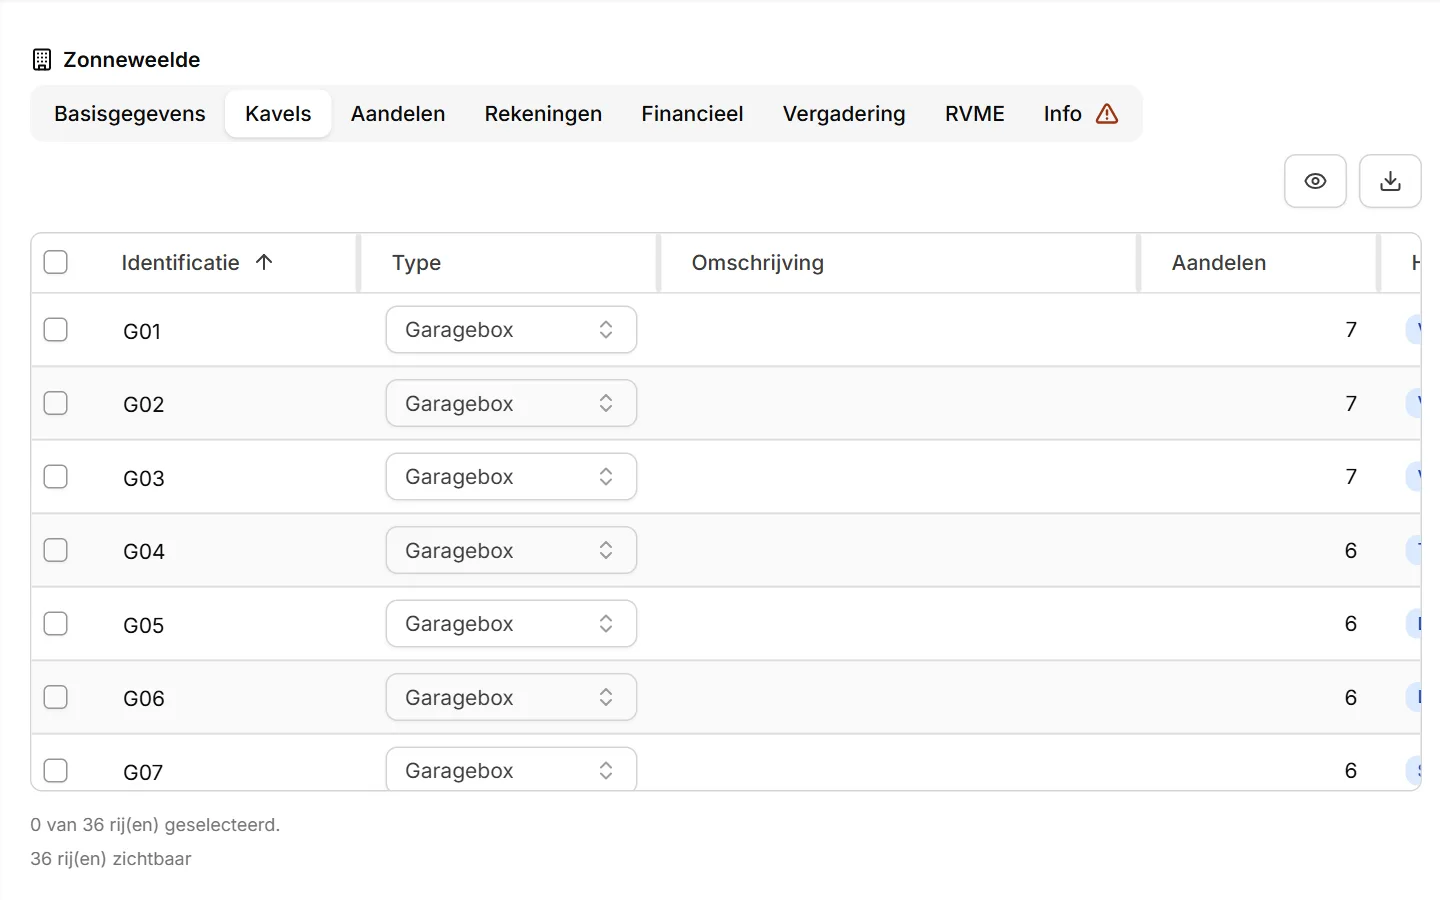Check the box for row G03
Screen dimensions: 1440x900
[56, 477]
